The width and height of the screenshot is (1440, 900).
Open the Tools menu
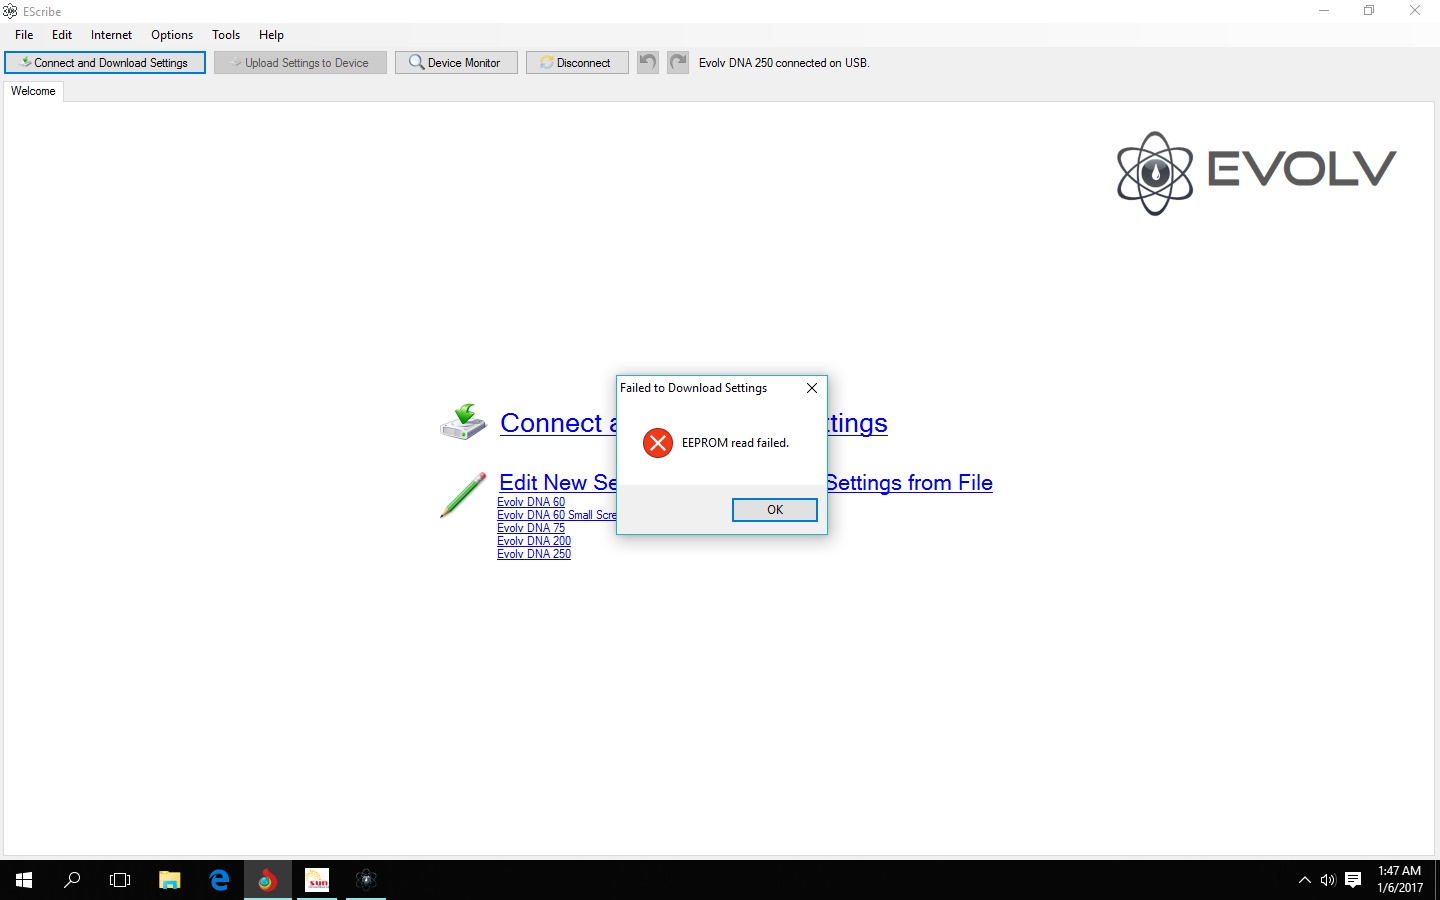point(226,35)
